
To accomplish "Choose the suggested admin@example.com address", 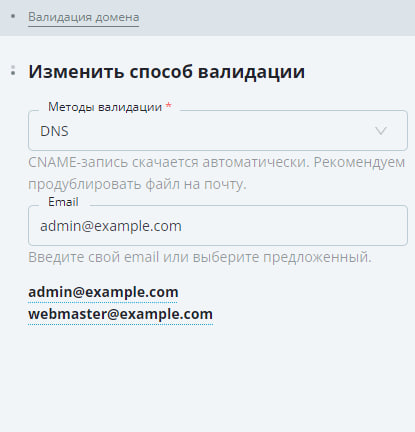I will click(x=103, y=292).
